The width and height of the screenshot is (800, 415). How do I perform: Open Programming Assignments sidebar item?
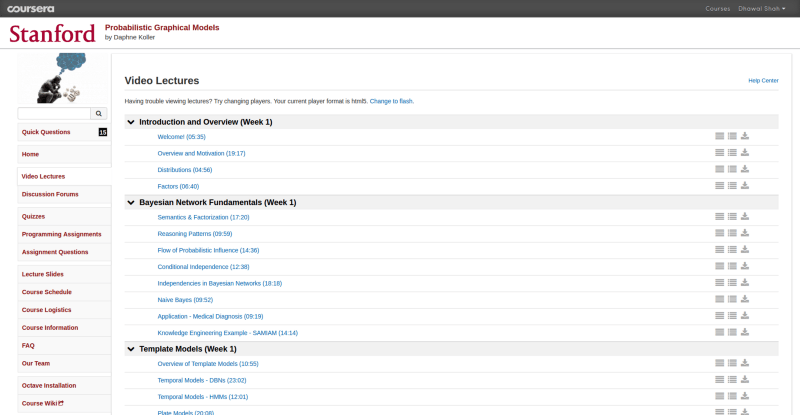pyautogui.click(x=62, y=234)
